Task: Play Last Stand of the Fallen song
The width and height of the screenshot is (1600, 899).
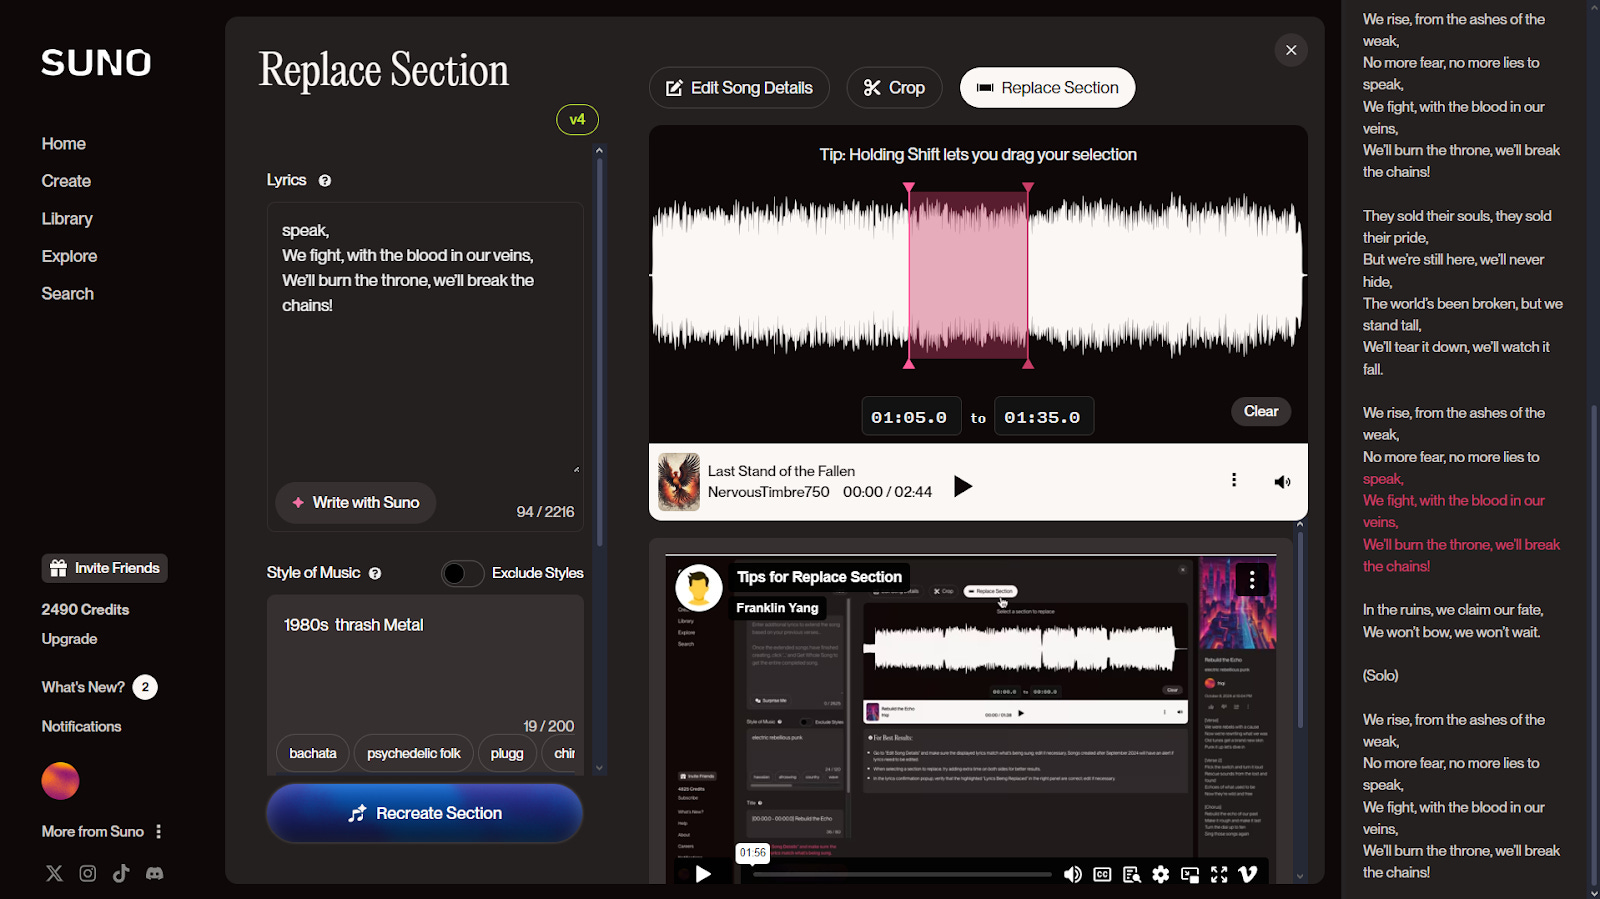Action: [962, 486]
